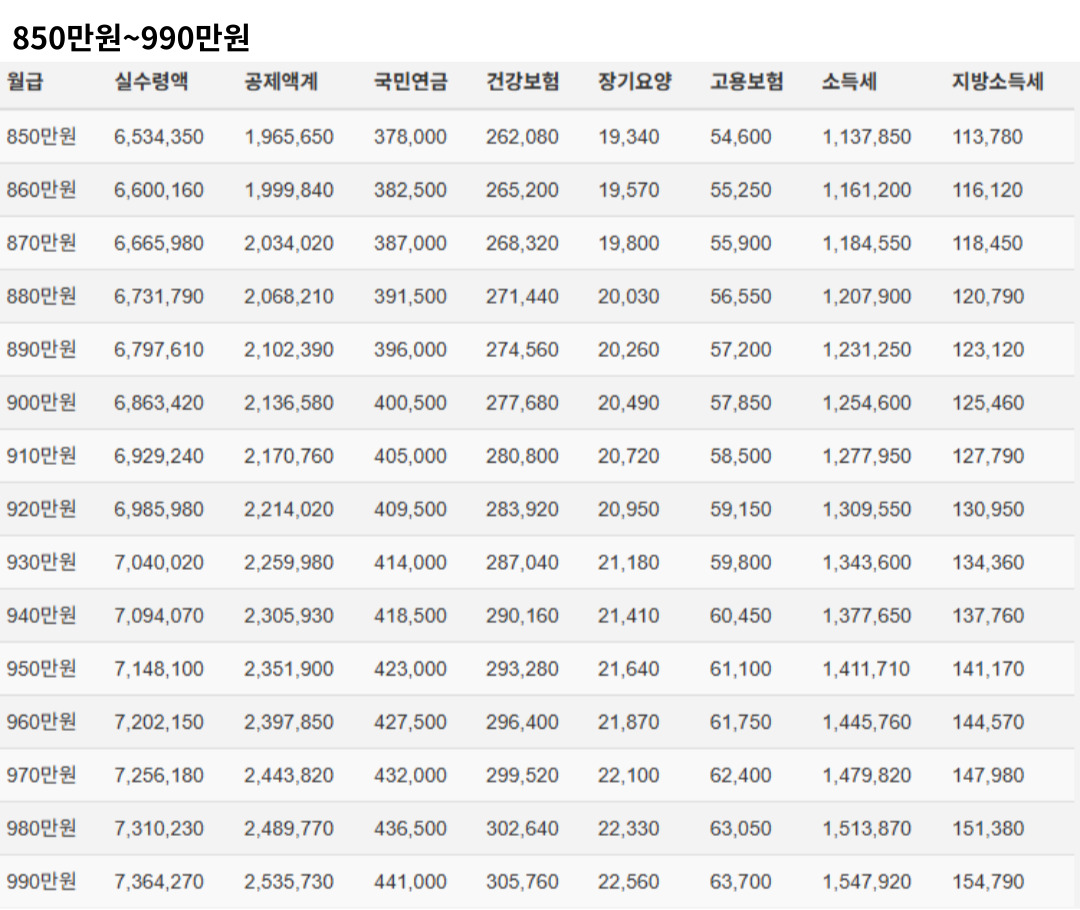Click the 건강보험 column header
The height and width of the screenshot is (910, 1080).
(519, 86)
